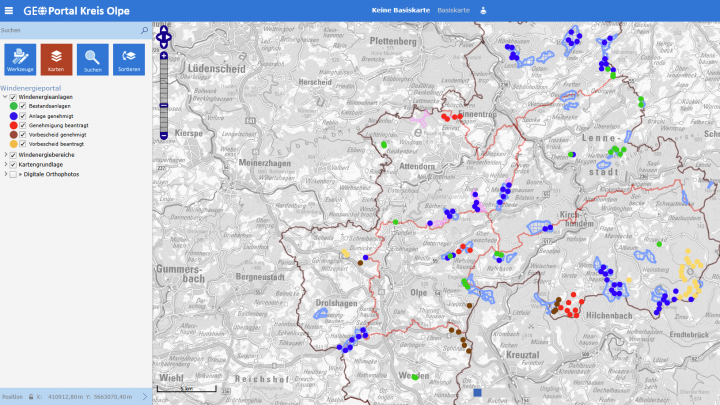
Task: Click the Attendorn town label on map
Action: [x=417, y=166]
